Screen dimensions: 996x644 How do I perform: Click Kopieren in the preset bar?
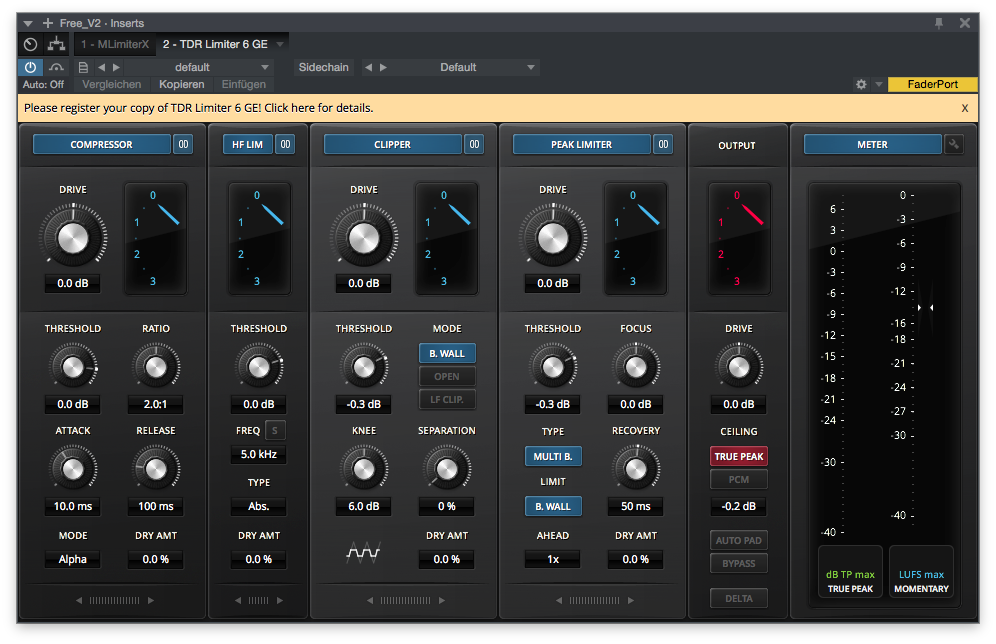(x=182, y=84)
